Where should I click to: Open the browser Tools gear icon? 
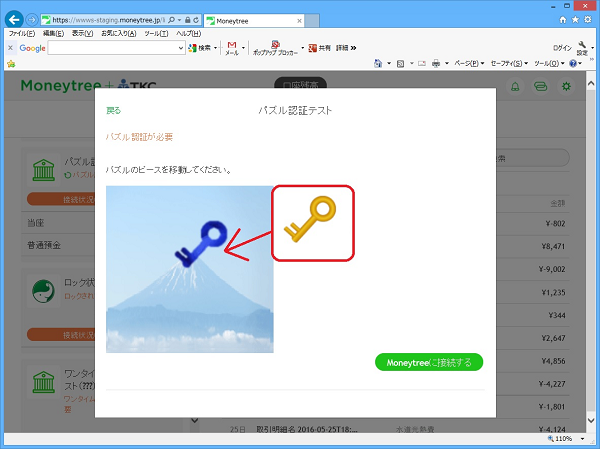[588, 20]
